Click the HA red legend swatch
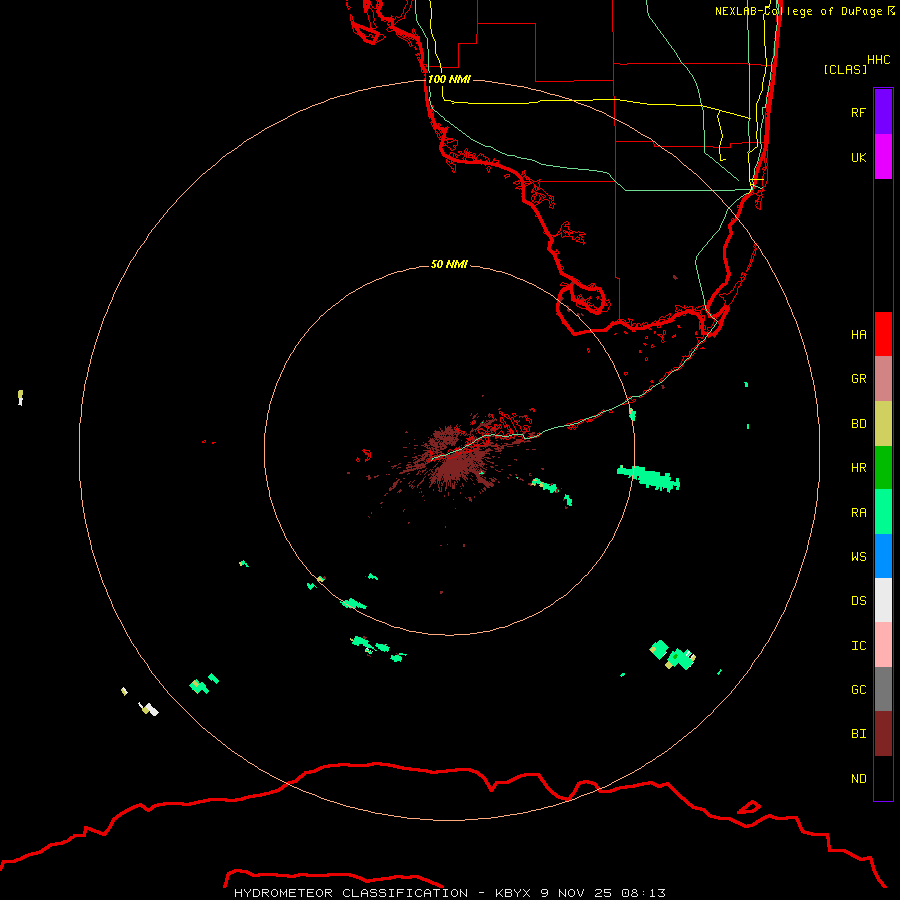The image size is (900, 900). click(x=883, y=334)
